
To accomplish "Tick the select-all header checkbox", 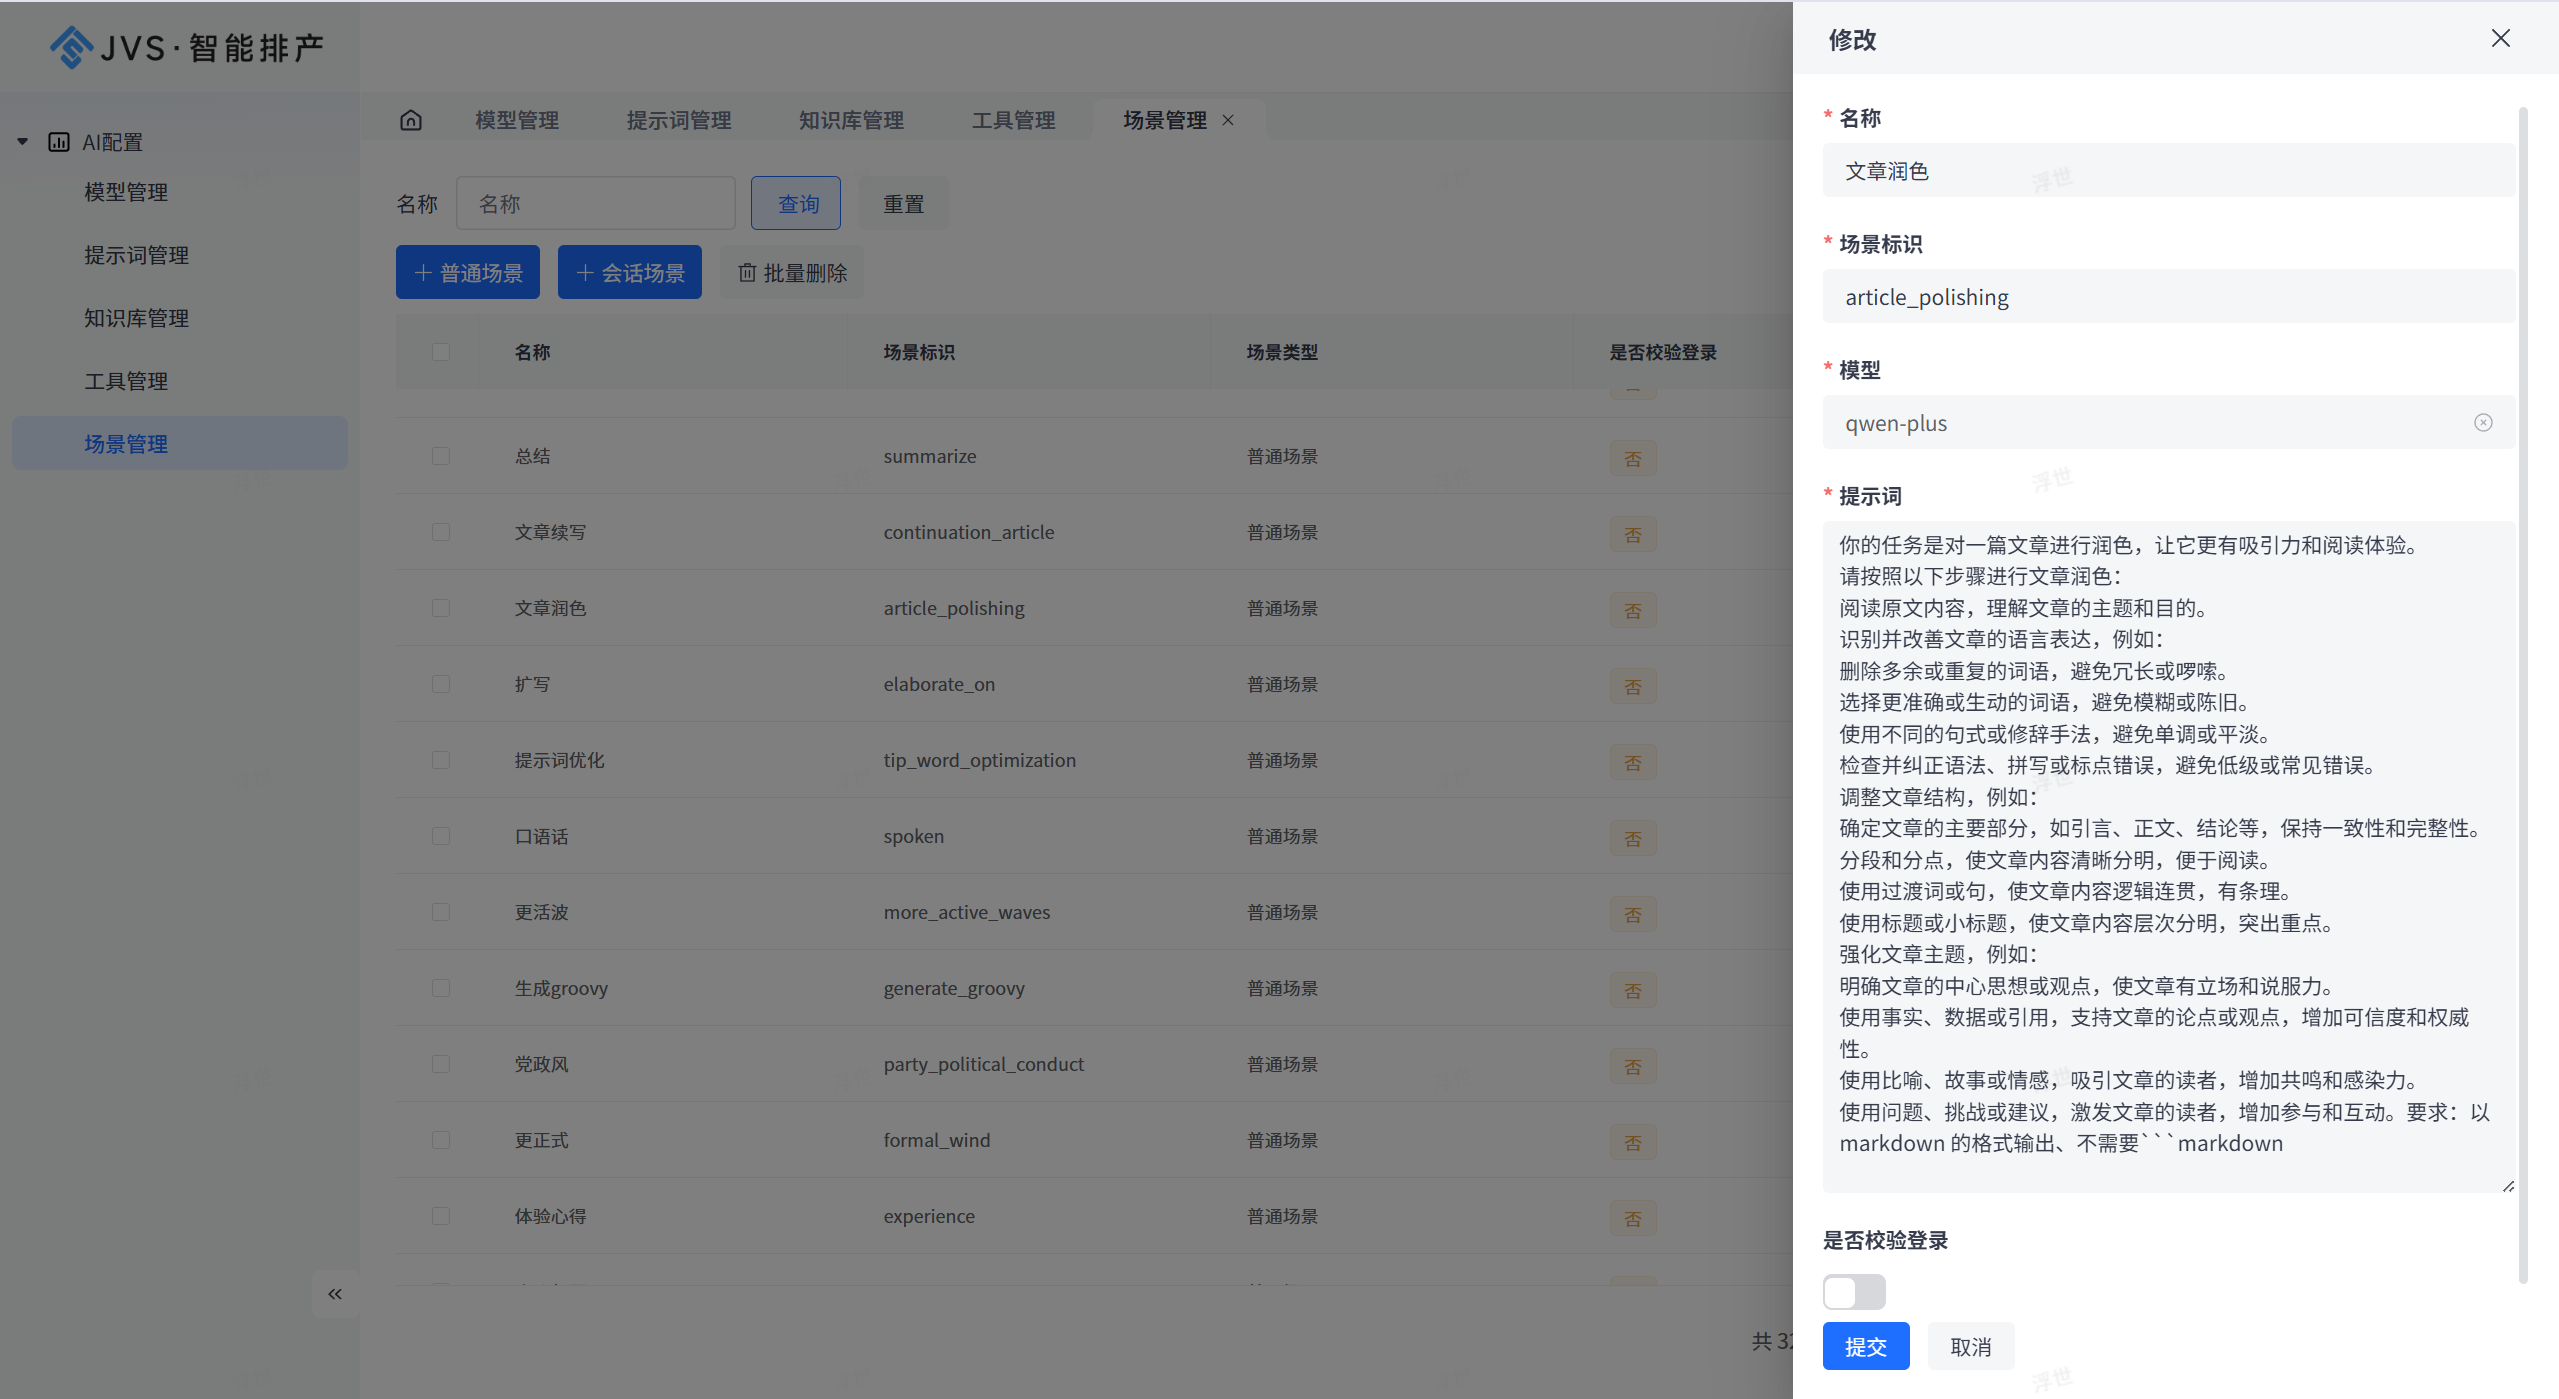I will [x=441, y=352].
